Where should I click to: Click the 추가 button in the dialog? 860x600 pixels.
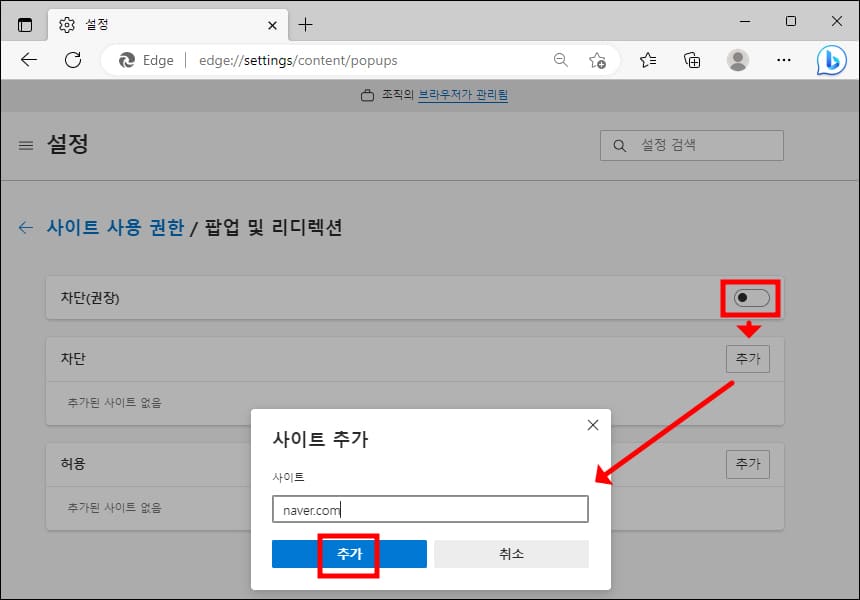click(x=348, y=553)
